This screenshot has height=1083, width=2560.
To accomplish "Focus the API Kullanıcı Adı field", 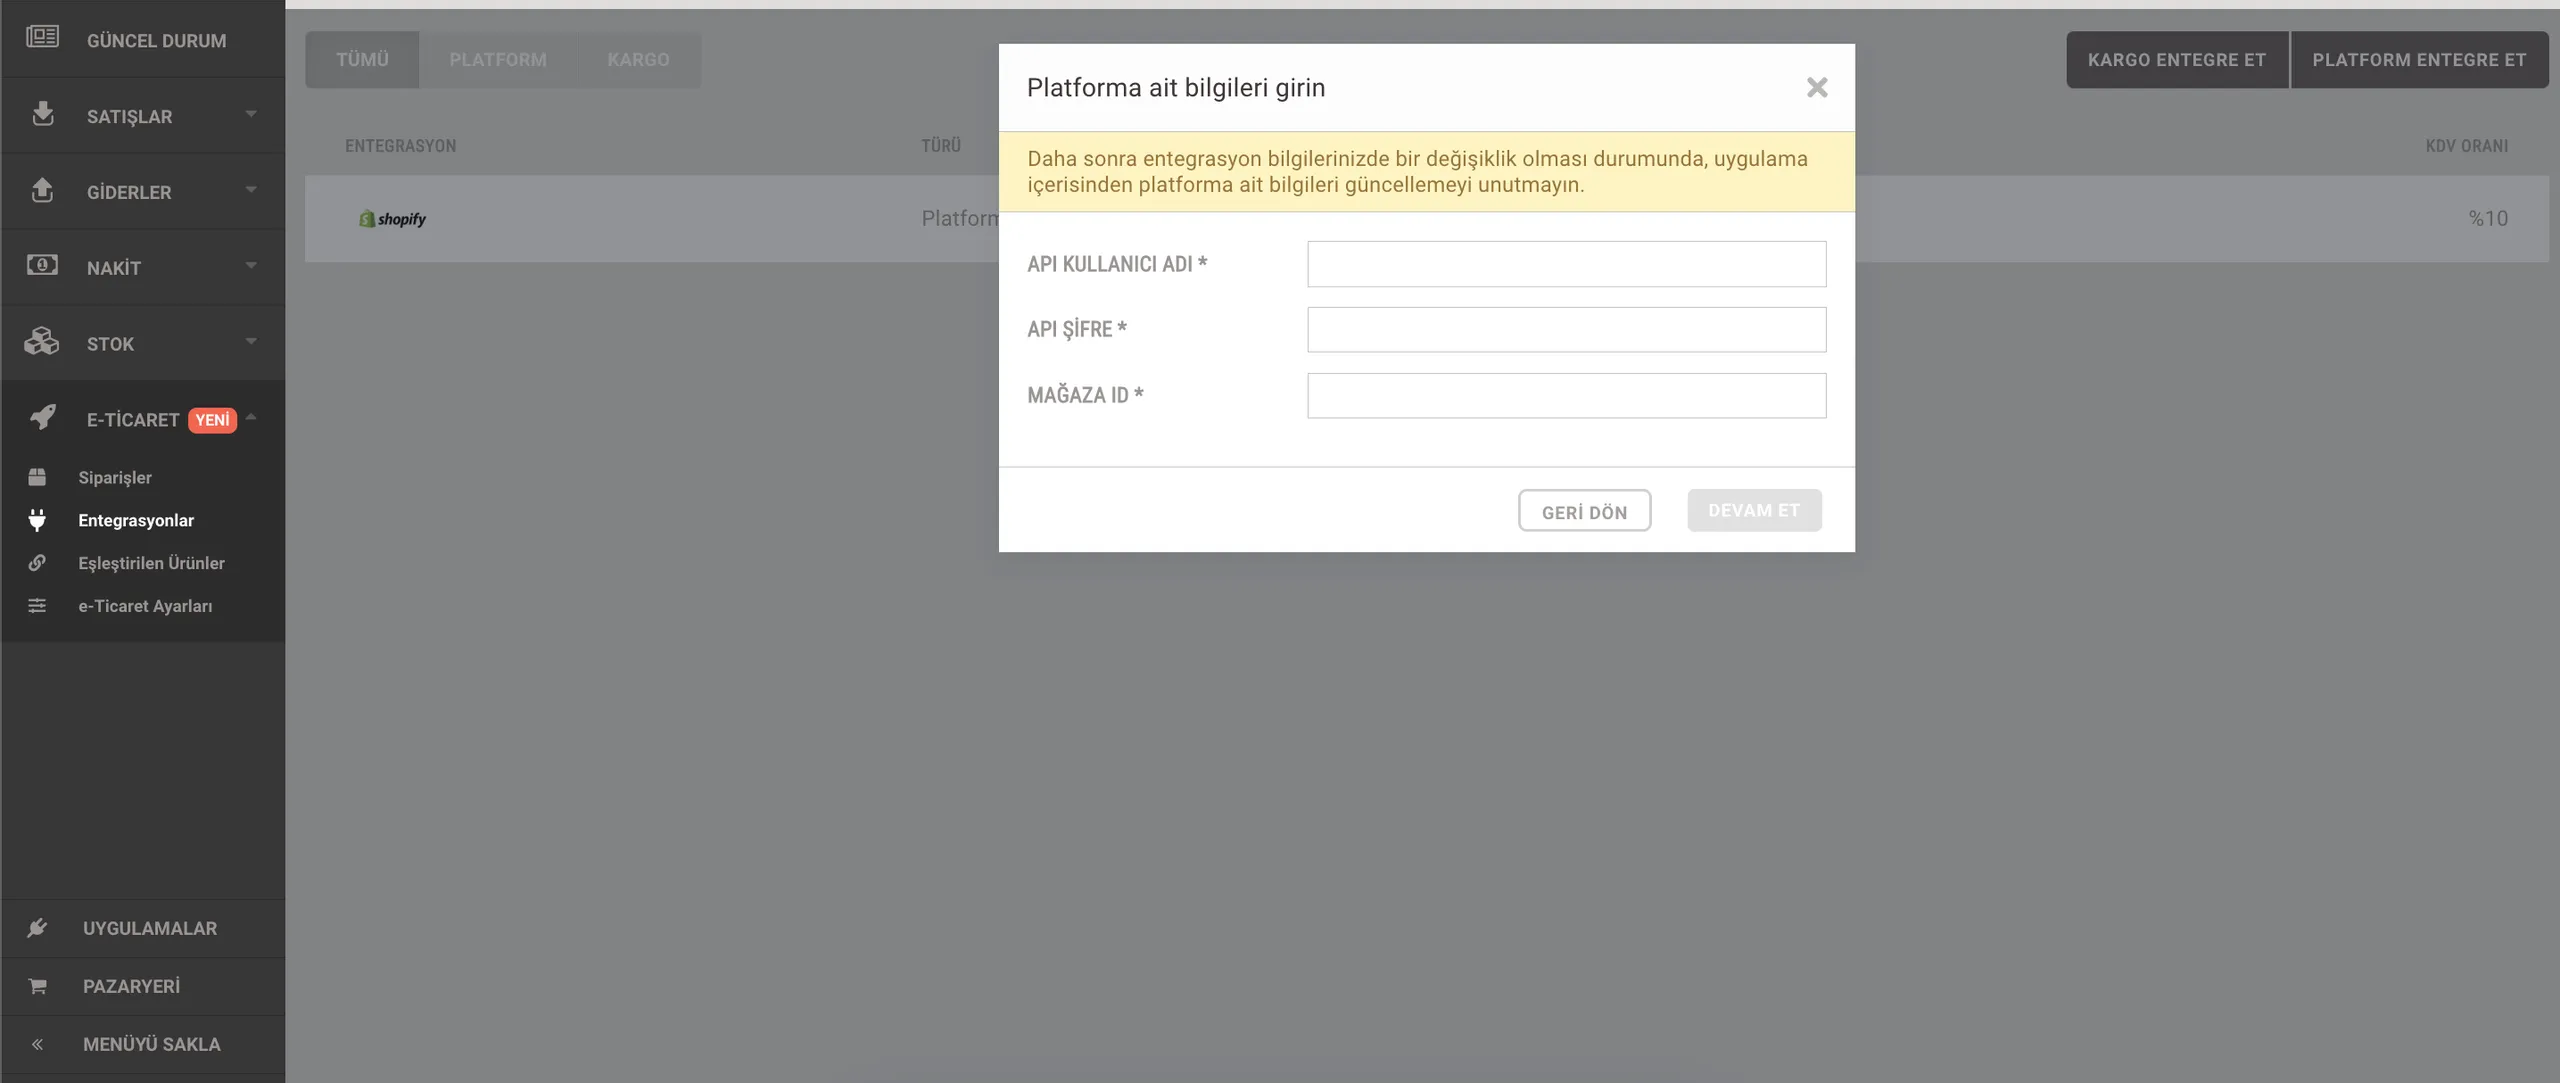I will point(1566,264).
